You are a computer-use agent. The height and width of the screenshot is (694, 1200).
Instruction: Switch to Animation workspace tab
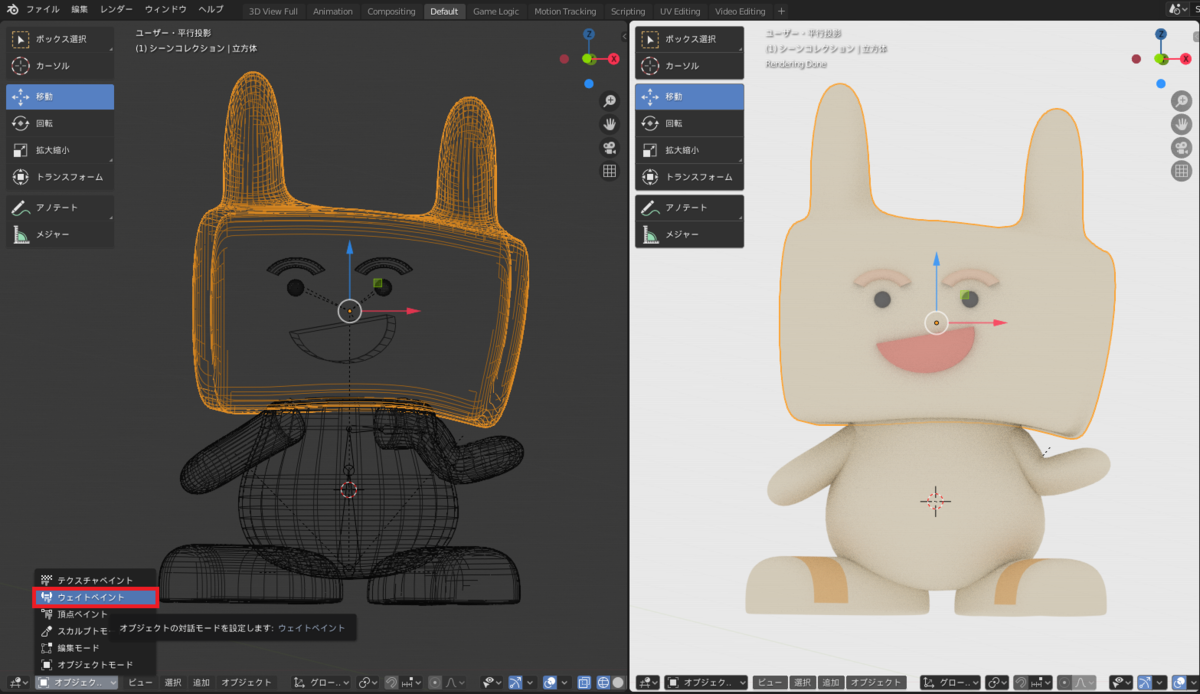(x=332, y=11)
